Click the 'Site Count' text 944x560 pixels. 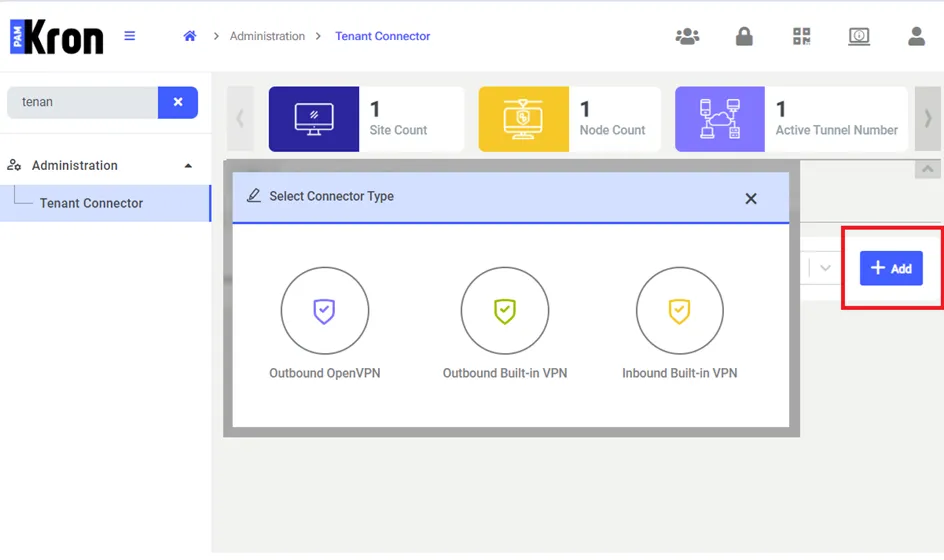point(398,130)
